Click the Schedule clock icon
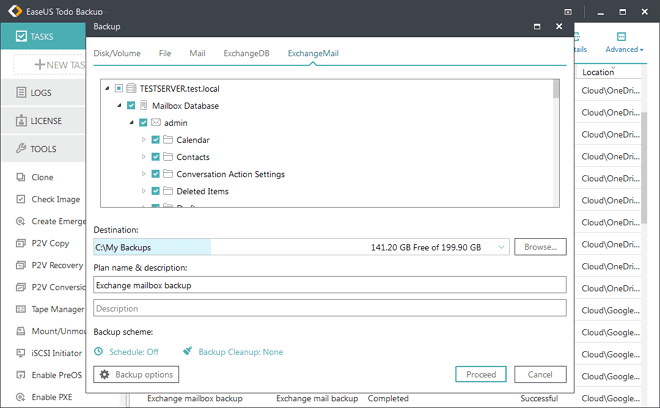660x408 pixels. [98, 351]
